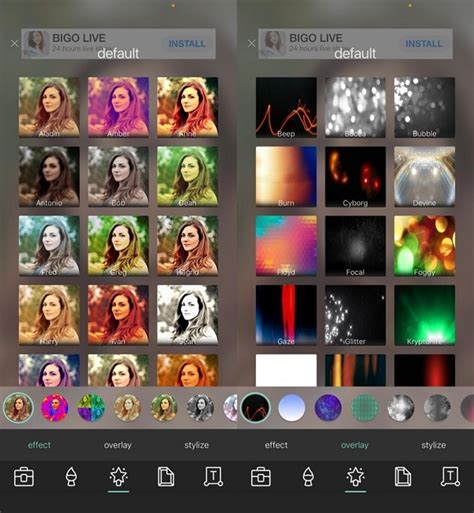Add the Foggy overlay

coord(424,246)
